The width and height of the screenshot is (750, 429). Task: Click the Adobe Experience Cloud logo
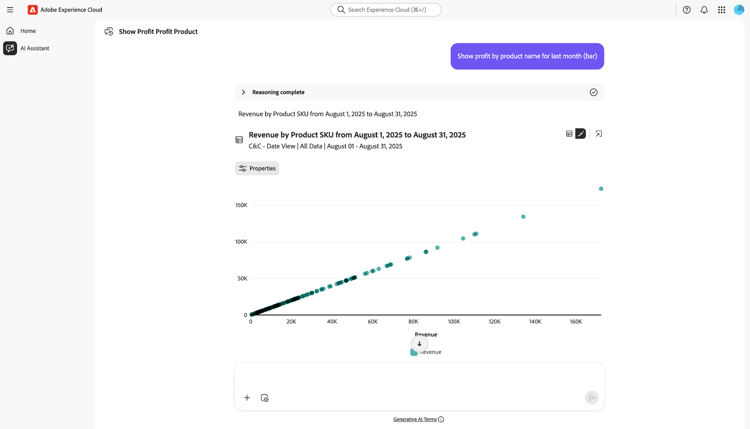[x=33, y=10]
